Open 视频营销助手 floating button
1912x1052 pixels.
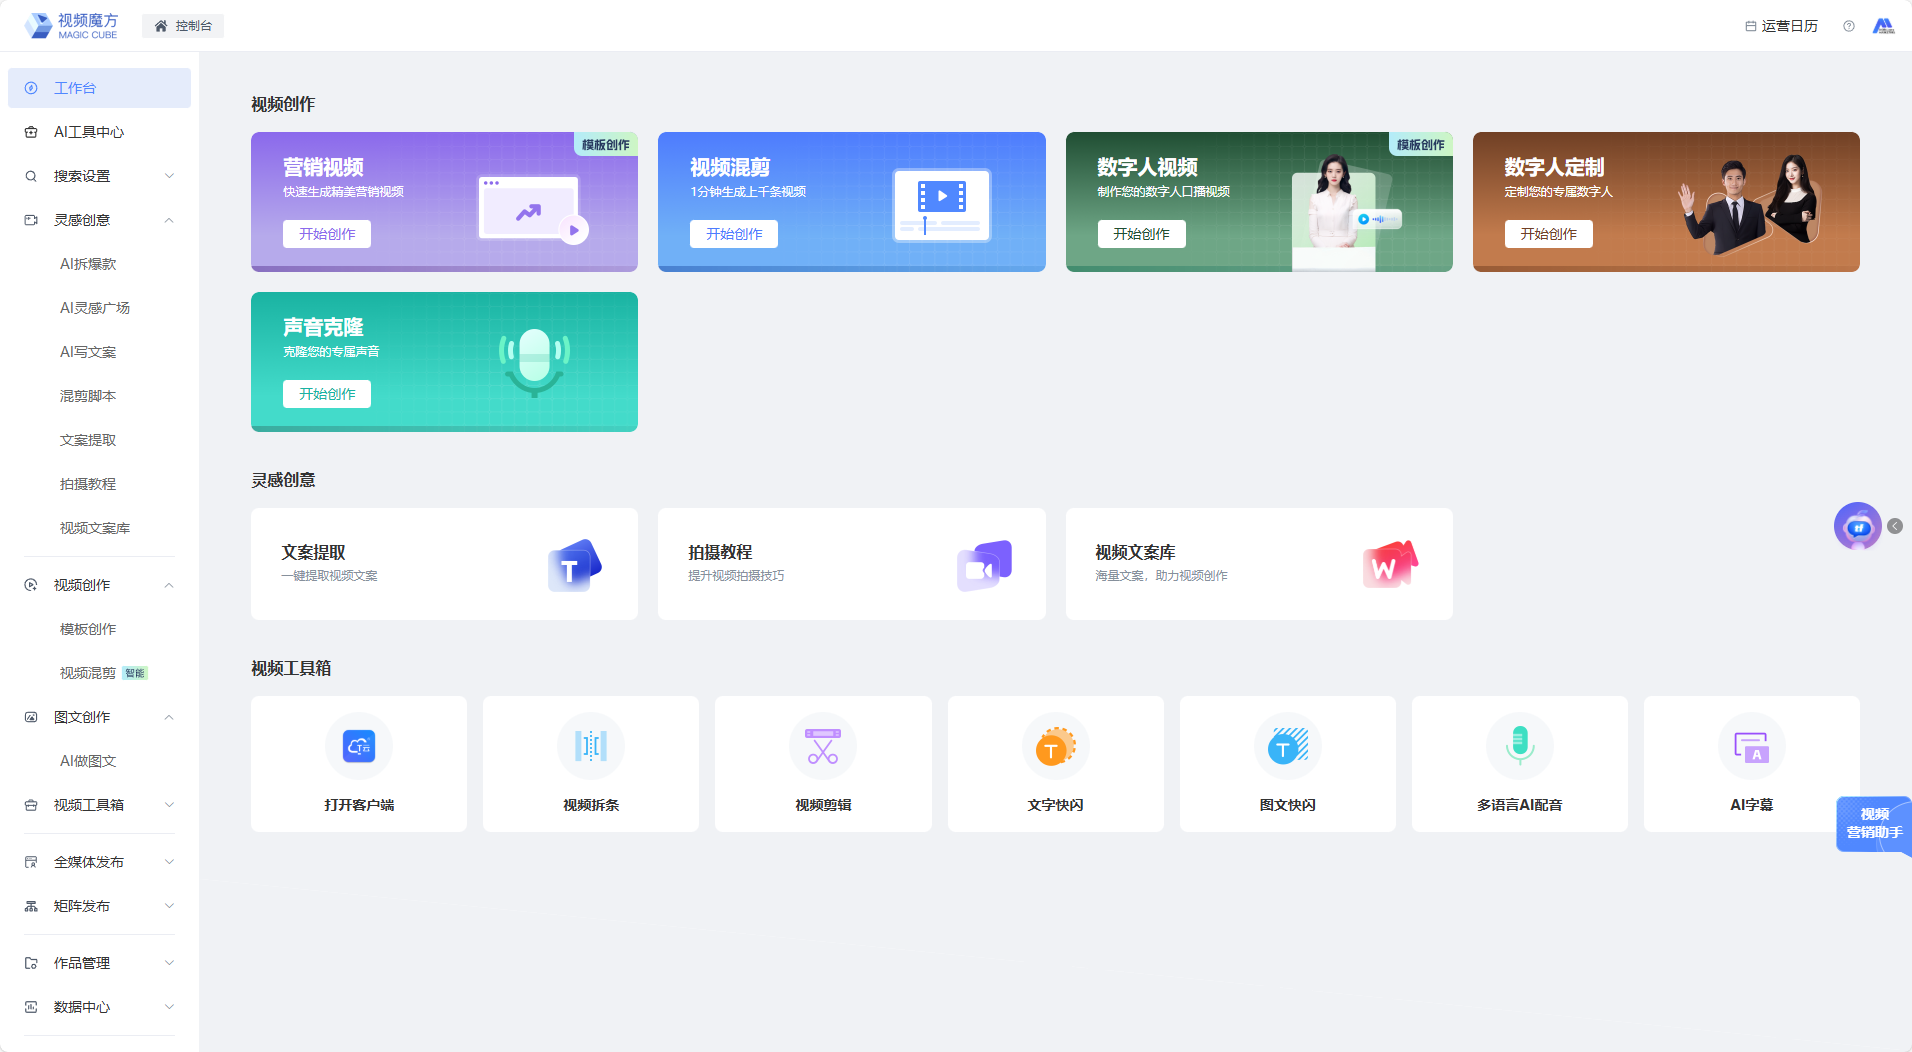1873,824
